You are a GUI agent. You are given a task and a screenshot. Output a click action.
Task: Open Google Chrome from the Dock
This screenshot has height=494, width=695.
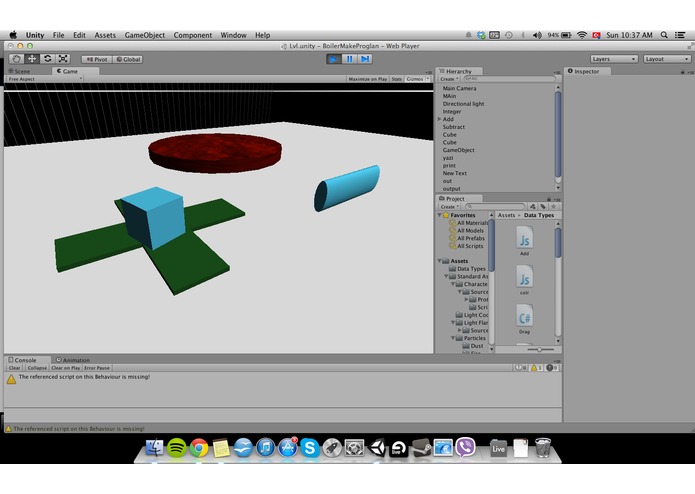pos(199,448)
